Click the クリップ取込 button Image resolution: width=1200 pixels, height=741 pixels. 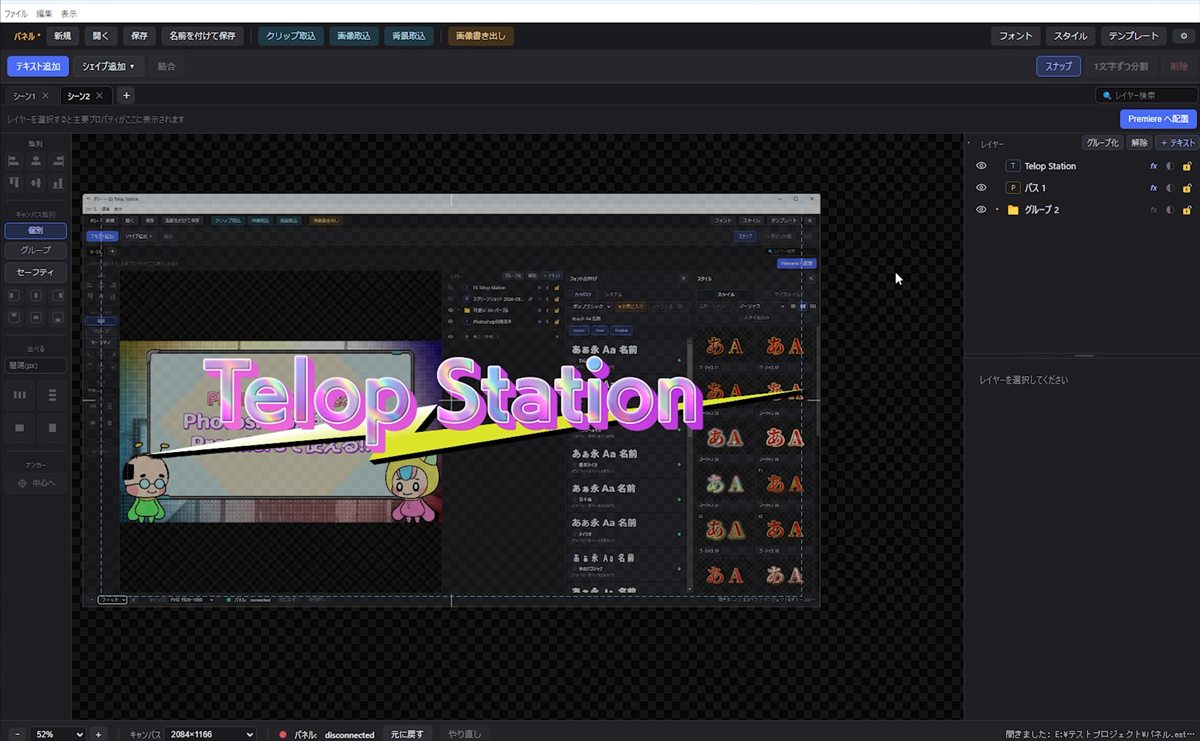[x=291, y=36]
